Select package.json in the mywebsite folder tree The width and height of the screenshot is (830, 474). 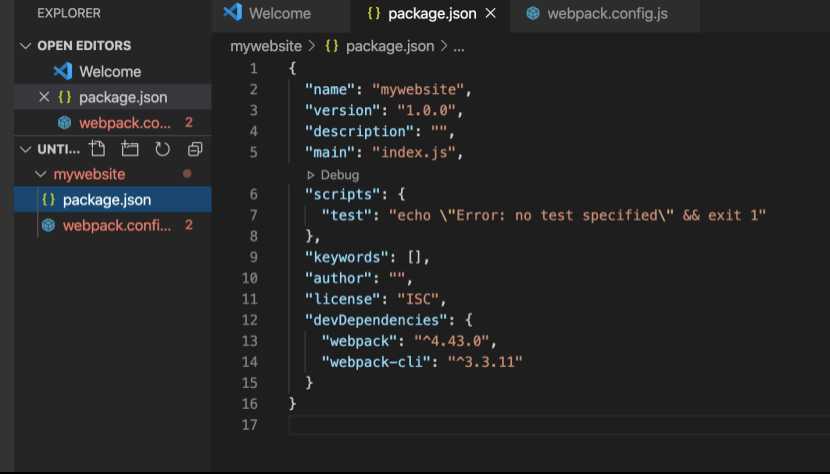click(x=113, y=200)
